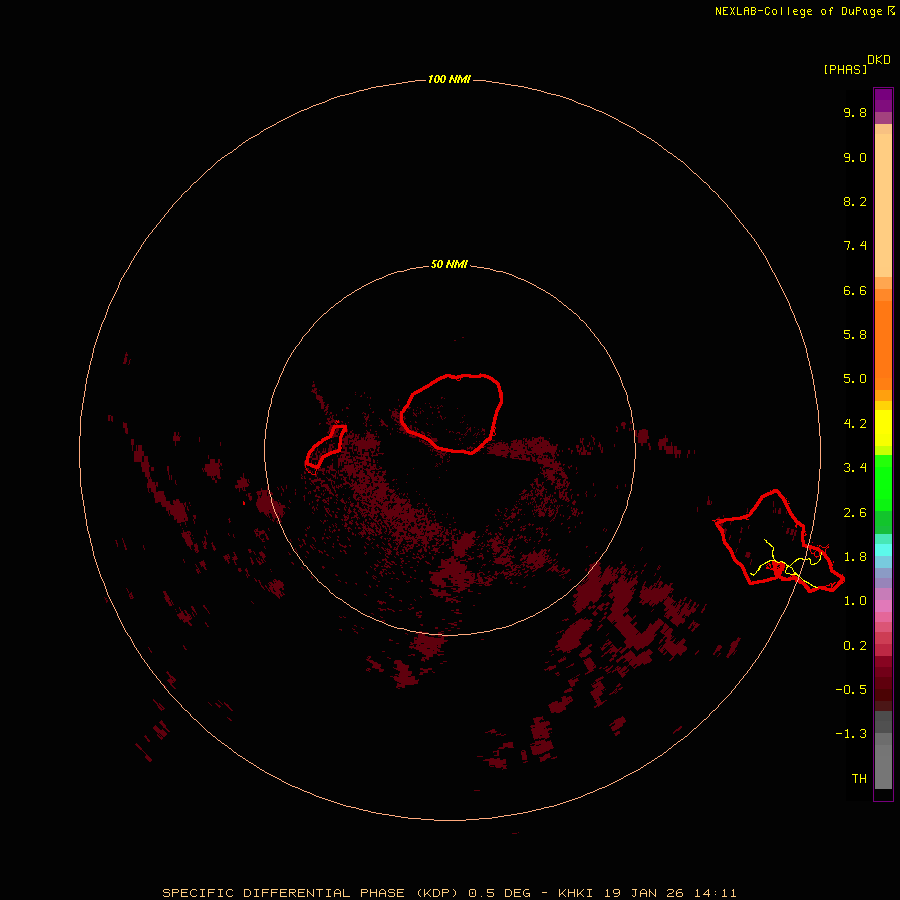Click the DKD legend label
The width and height of the screenshot is (900, 900).
click(x=879, y=60)
